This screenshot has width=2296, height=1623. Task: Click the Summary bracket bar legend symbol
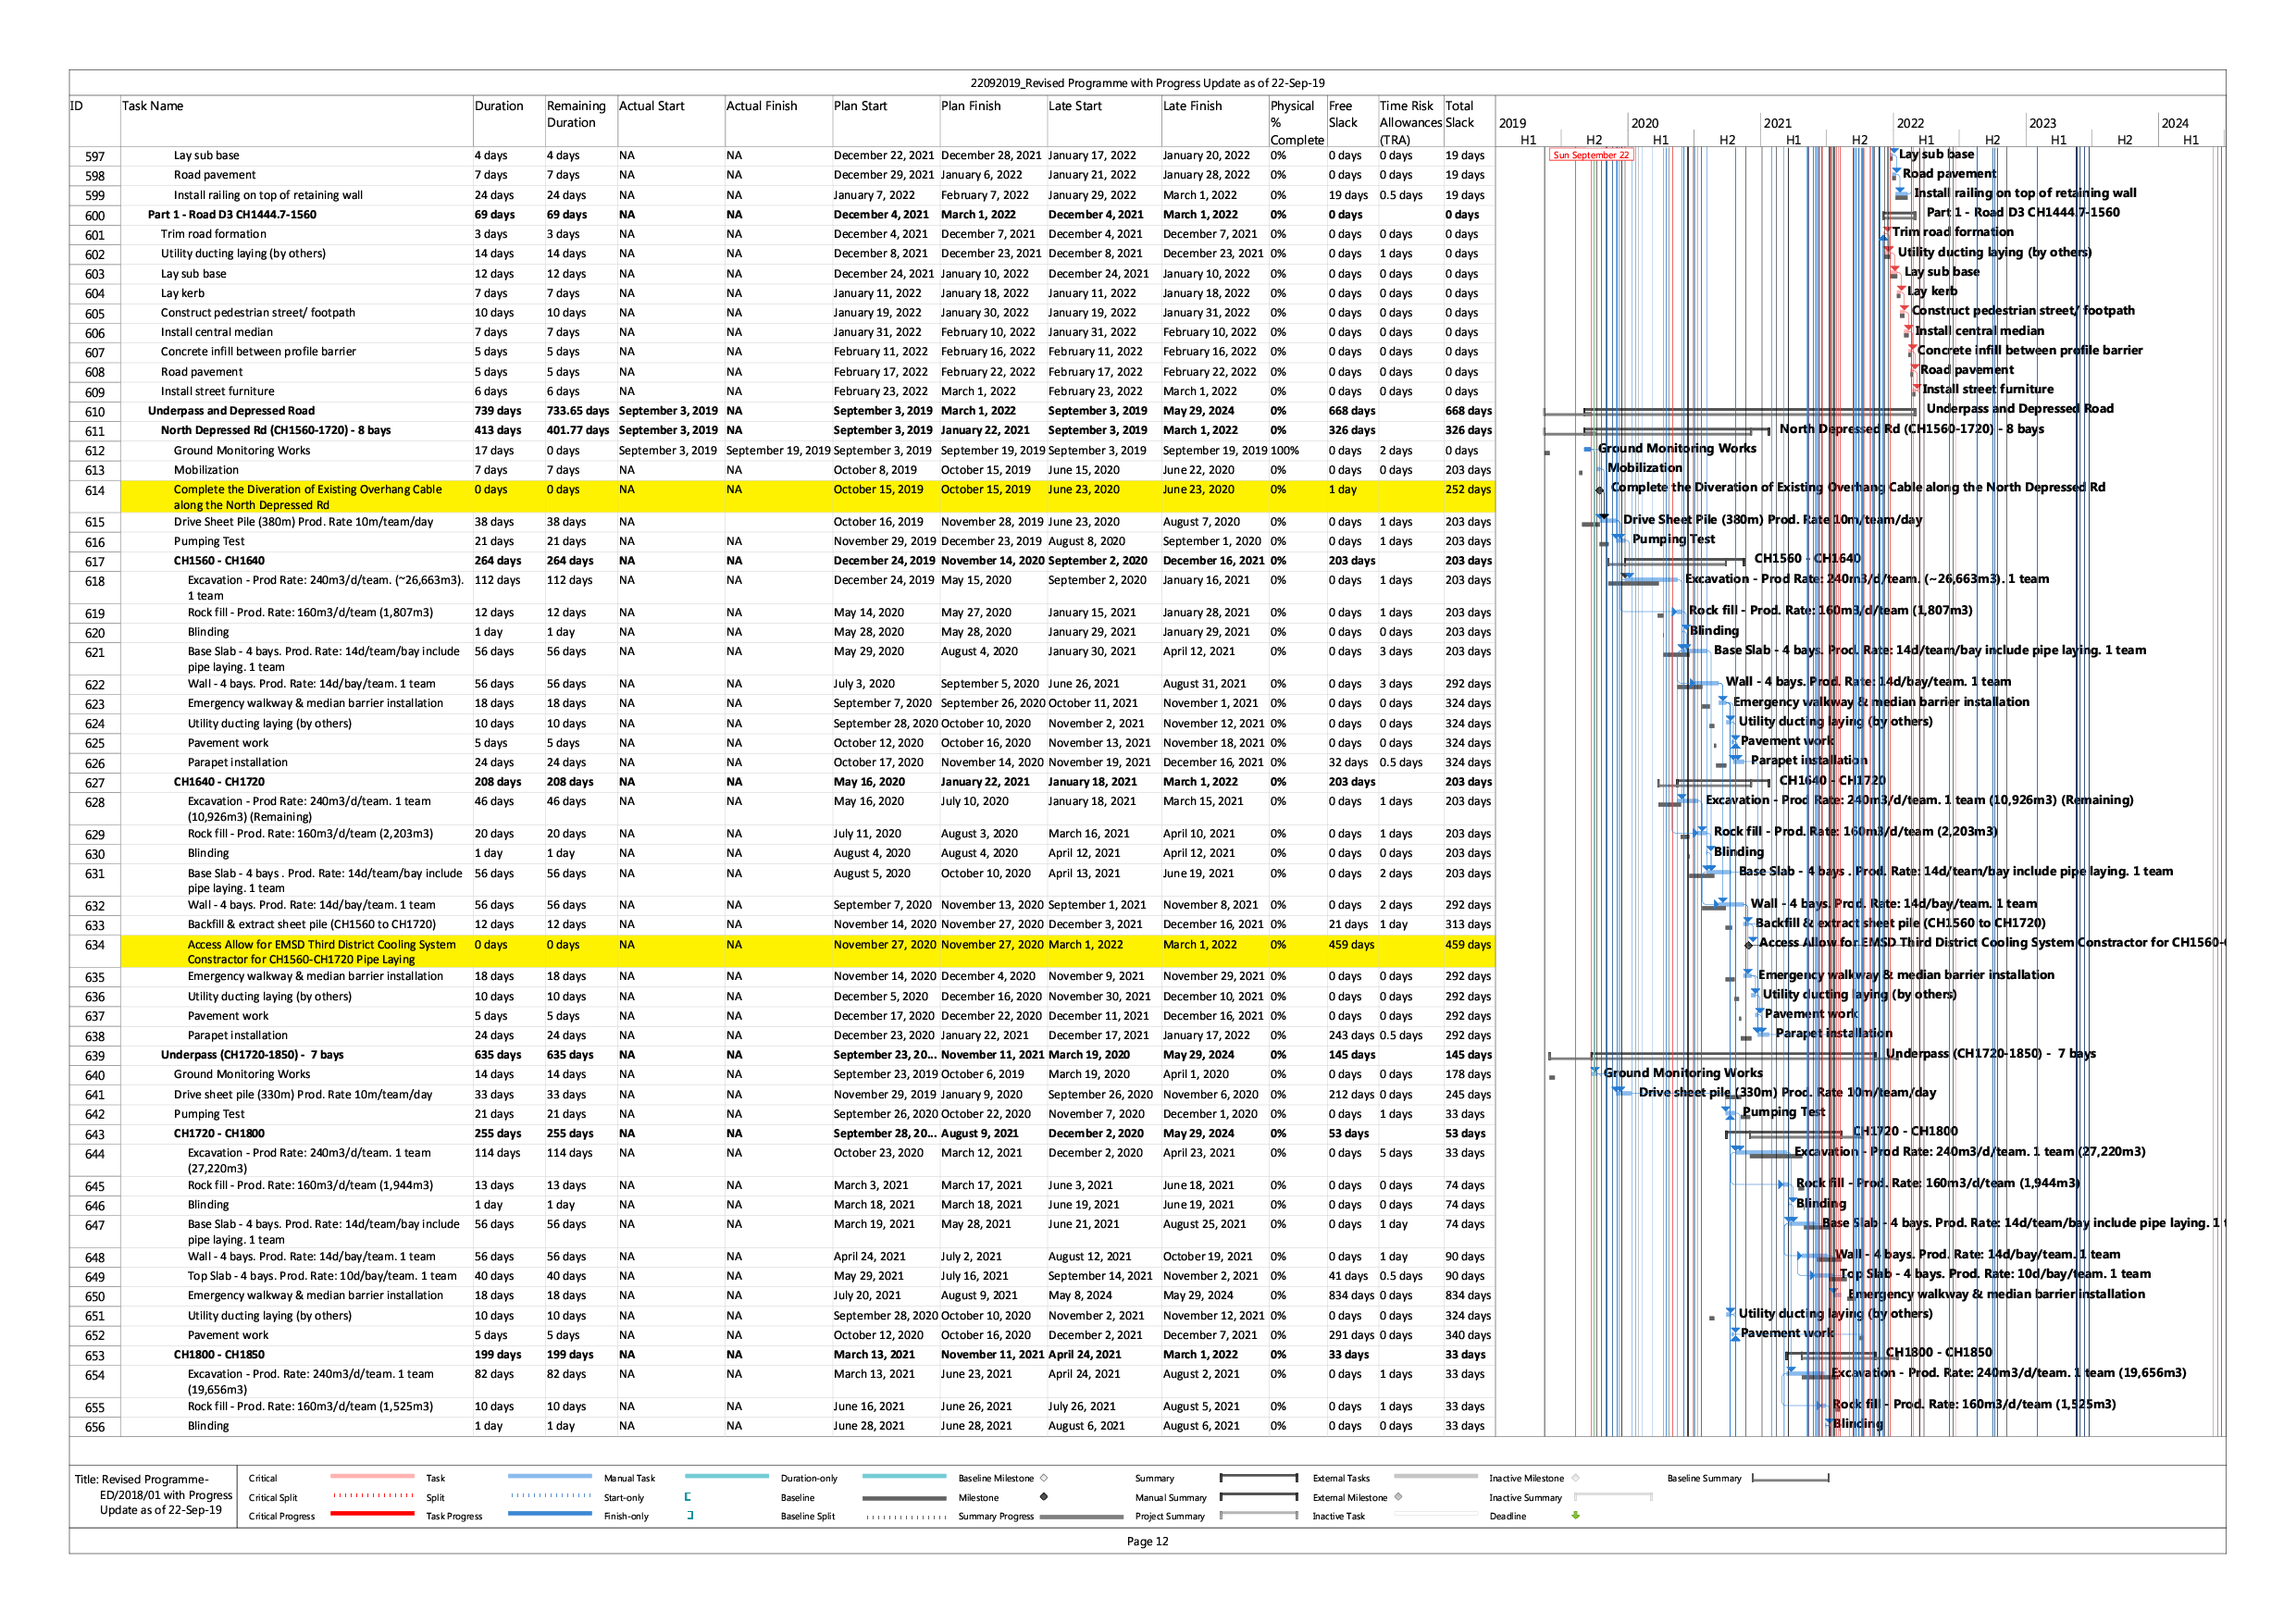coord(1259,1477)
